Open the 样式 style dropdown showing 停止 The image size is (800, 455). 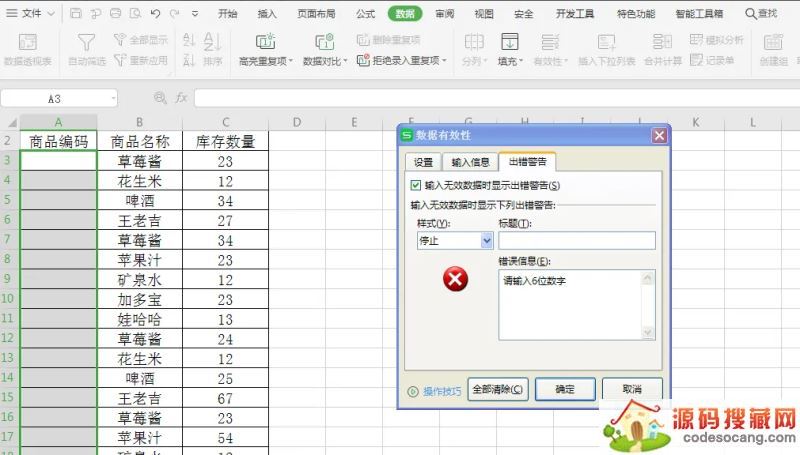(455, 240)
